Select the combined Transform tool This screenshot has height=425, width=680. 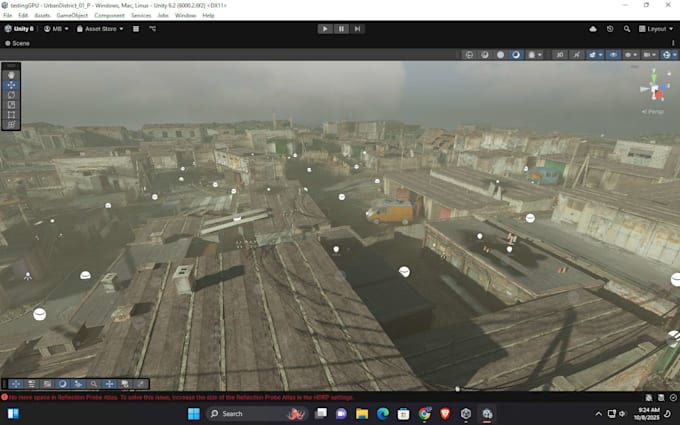[x=11, y=125]
